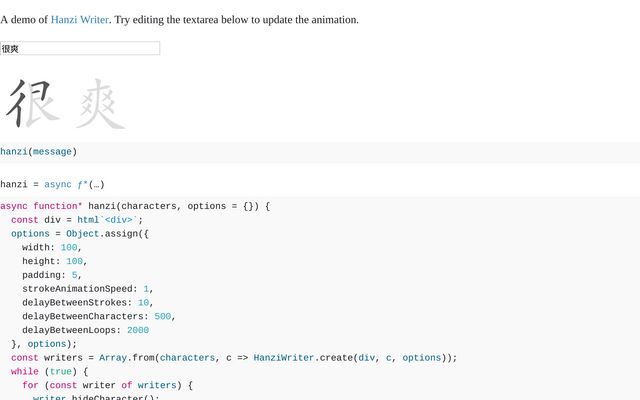The image size is (640, 400).
Task: Click the text input containing 很爽
Action: [x=80, y=48]
